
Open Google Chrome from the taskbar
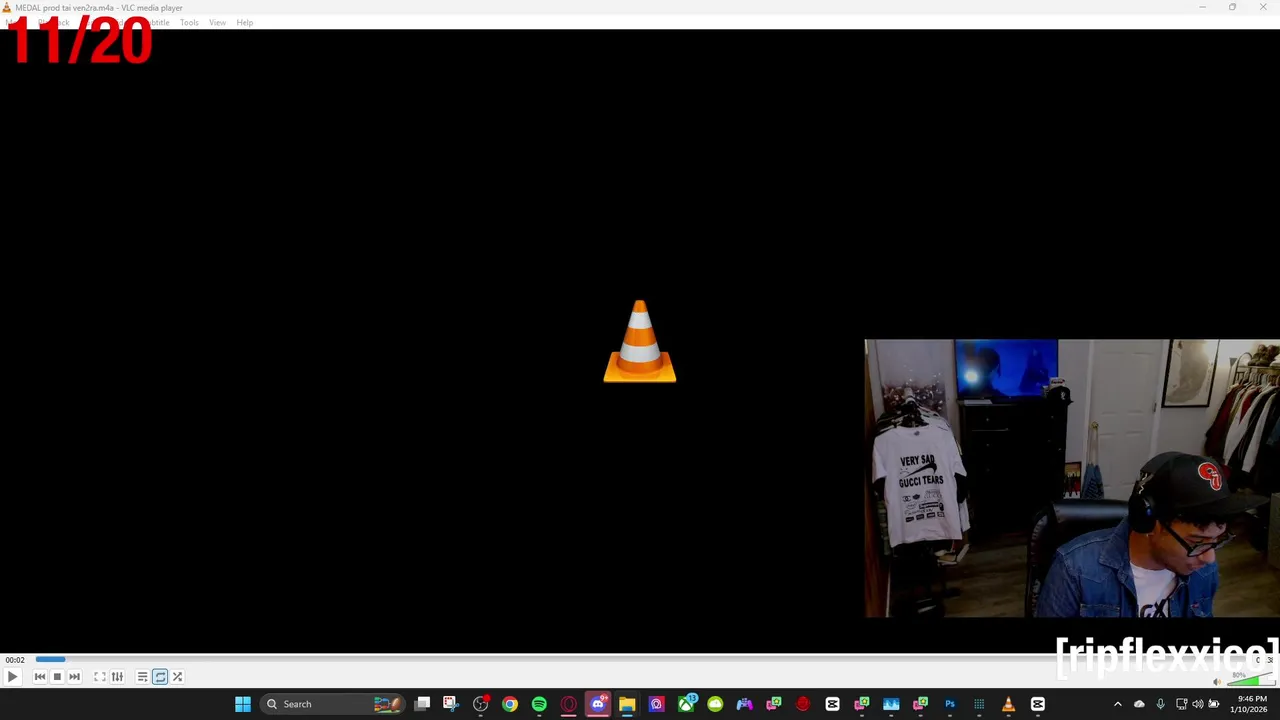510,704
